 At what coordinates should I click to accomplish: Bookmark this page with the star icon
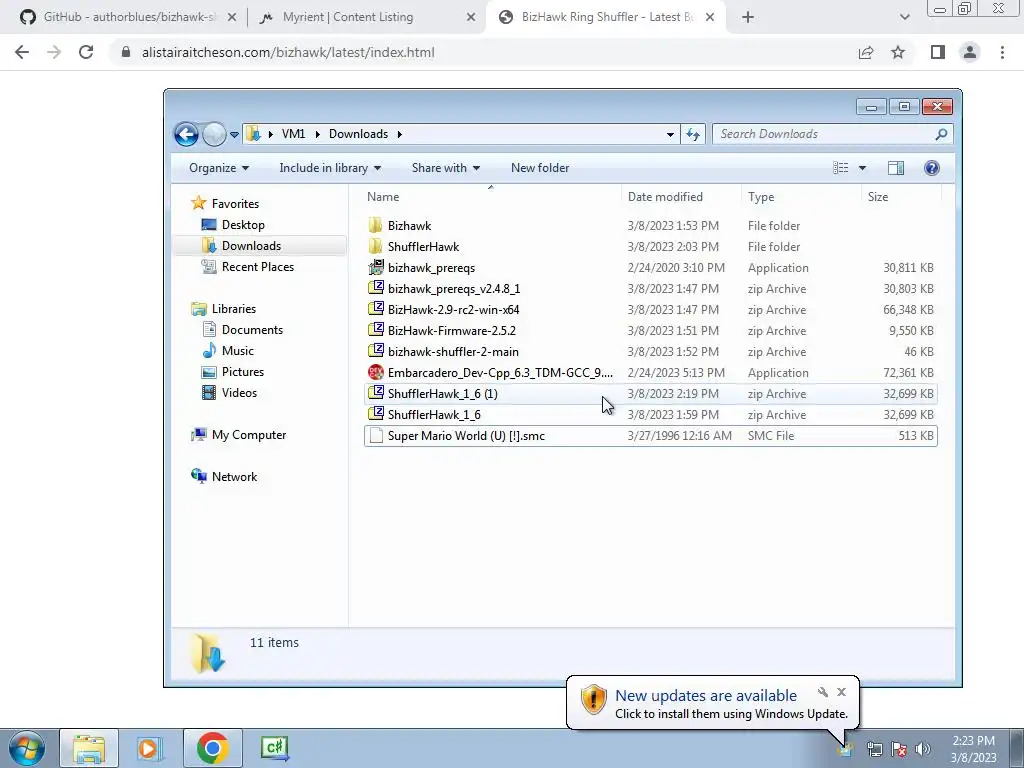[898, 52]
